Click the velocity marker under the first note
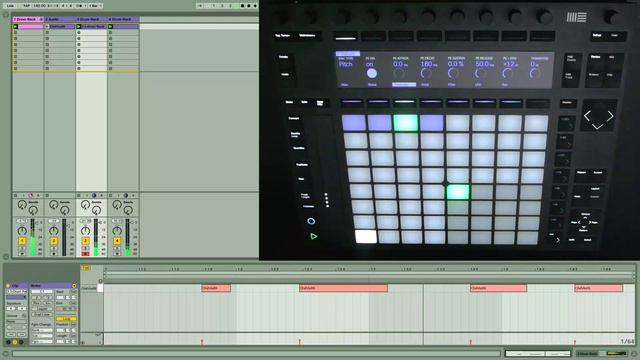Image resolution: width=640 pixels, height=360 pixels. click(202, 341)
